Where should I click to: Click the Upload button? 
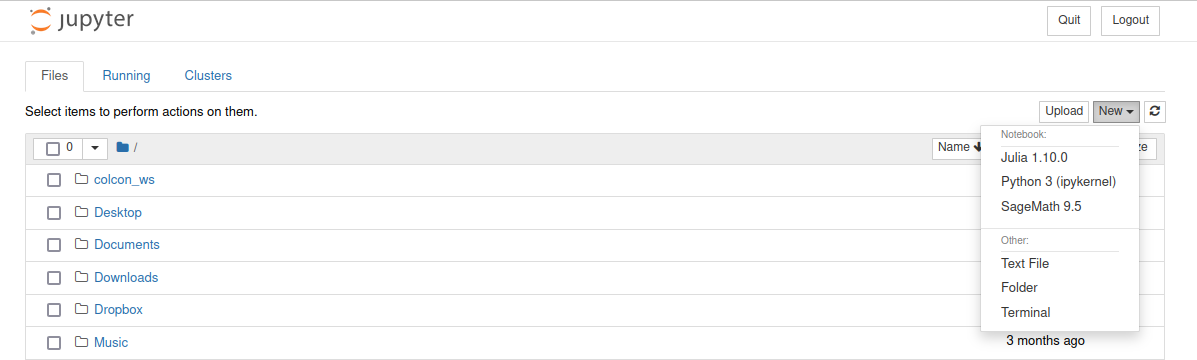tap(1064, 111)
